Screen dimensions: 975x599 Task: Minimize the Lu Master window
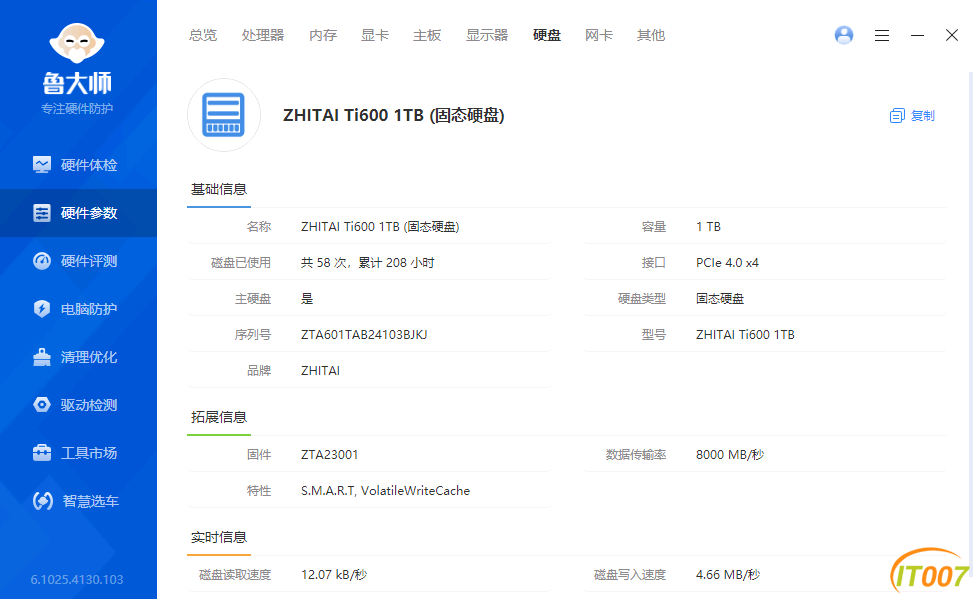(x=917, y=35)
